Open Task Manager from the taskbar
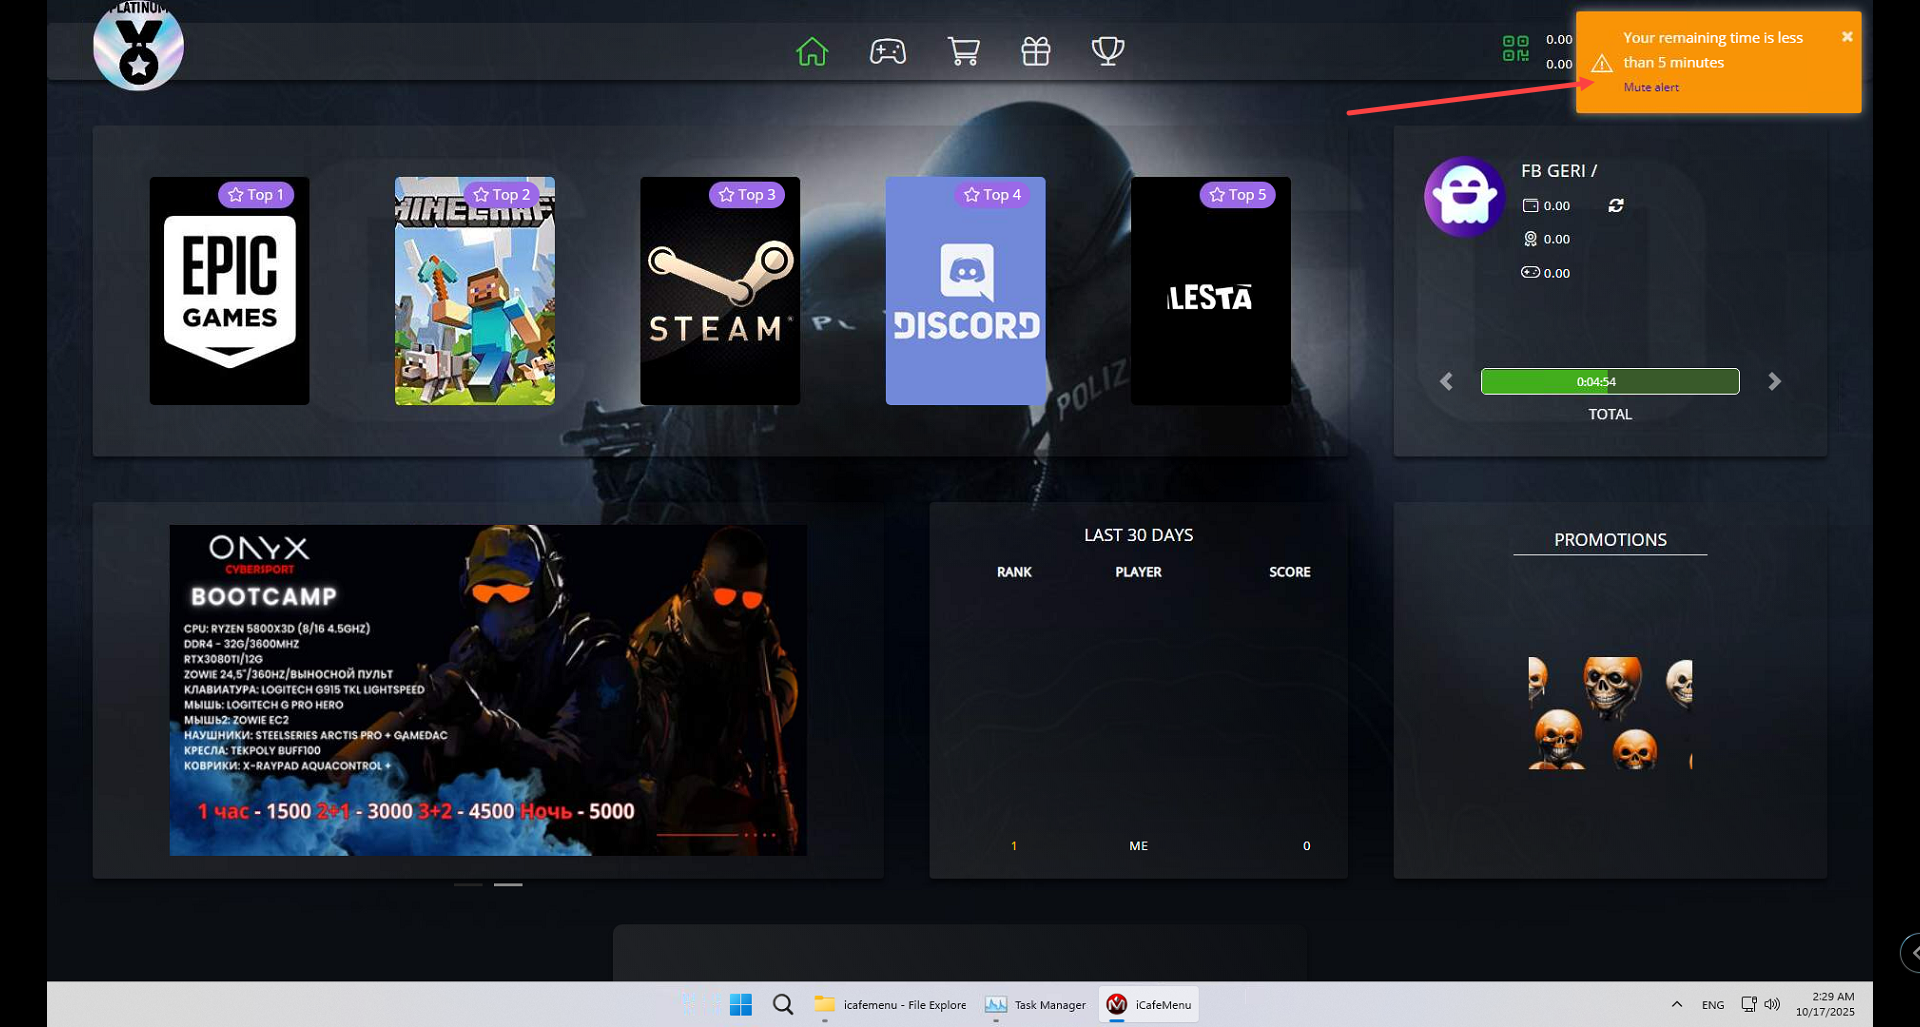 click(1035, 1004)
